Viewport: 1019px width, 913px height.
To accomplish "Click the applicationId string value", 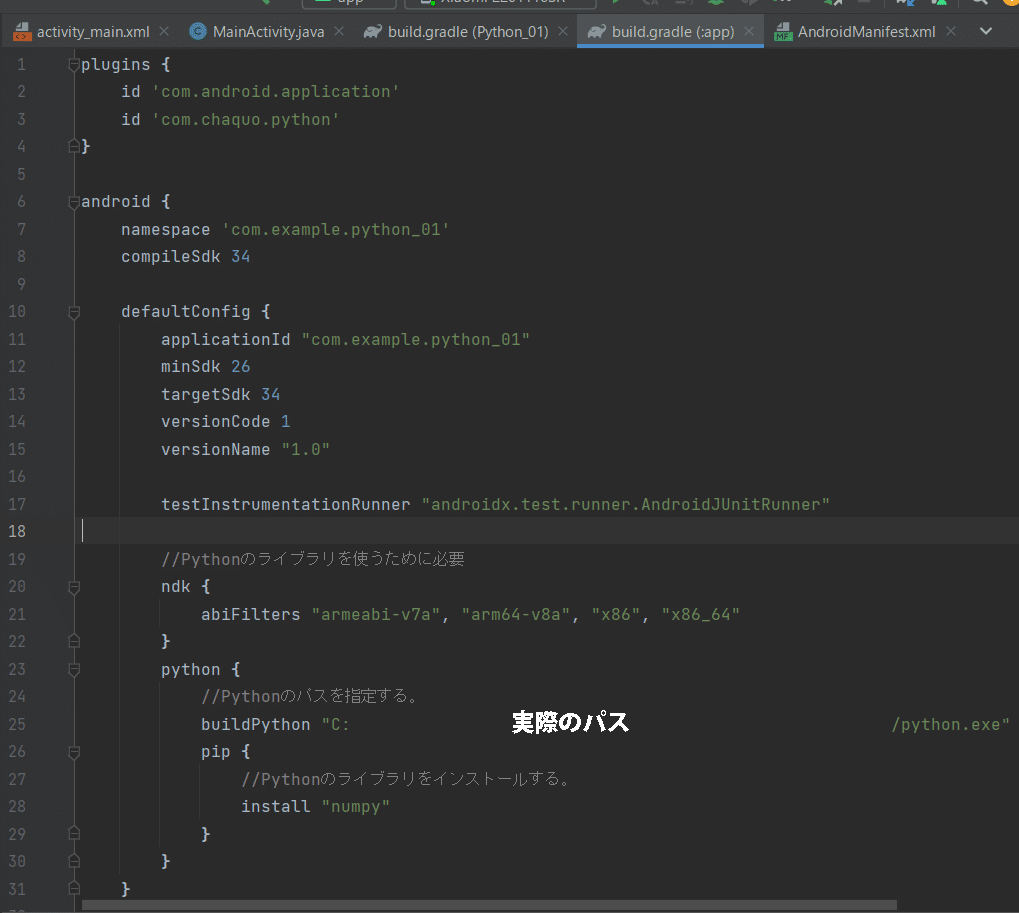I will point(416,339).
